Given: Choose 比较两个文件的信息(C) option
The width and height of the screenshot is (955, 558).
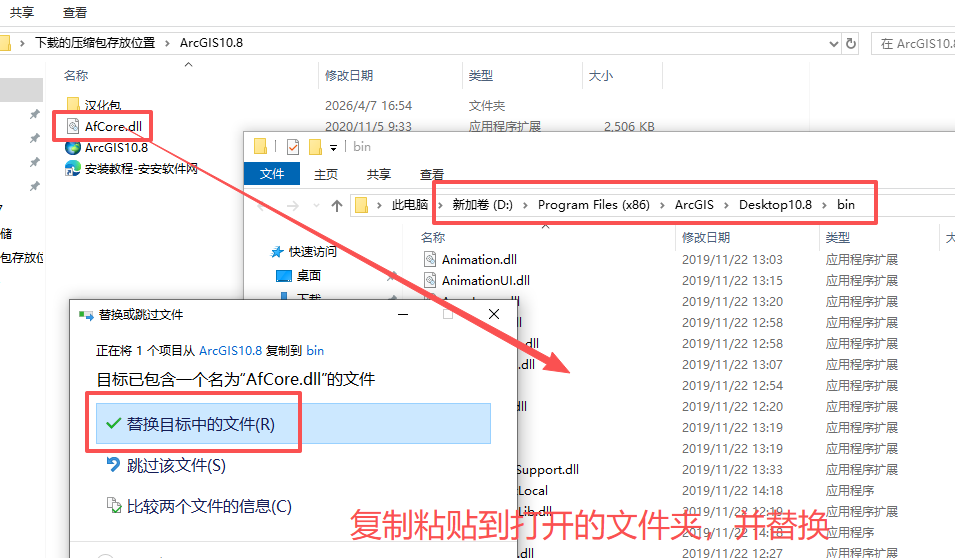Looking at the screenshot, I should 199,506.
